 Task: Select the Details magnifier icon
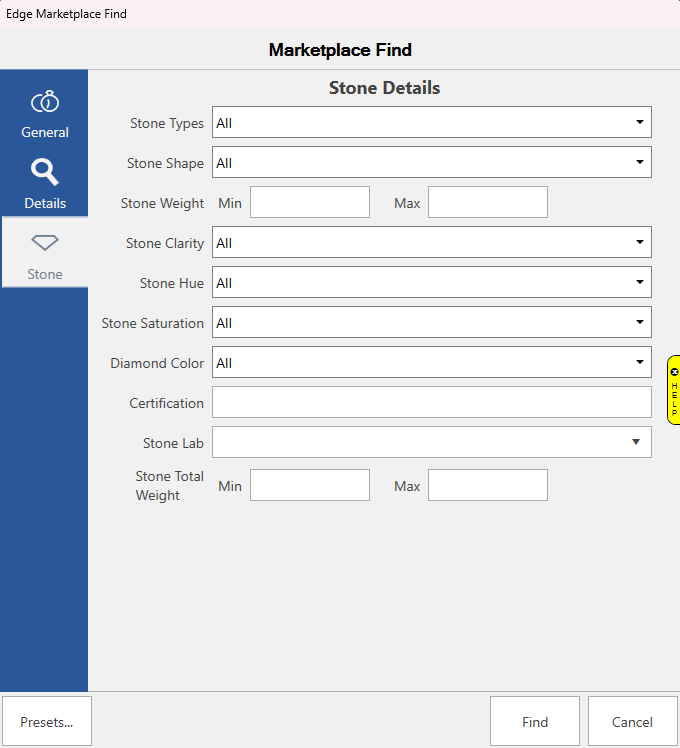click(x=45, y=173)
